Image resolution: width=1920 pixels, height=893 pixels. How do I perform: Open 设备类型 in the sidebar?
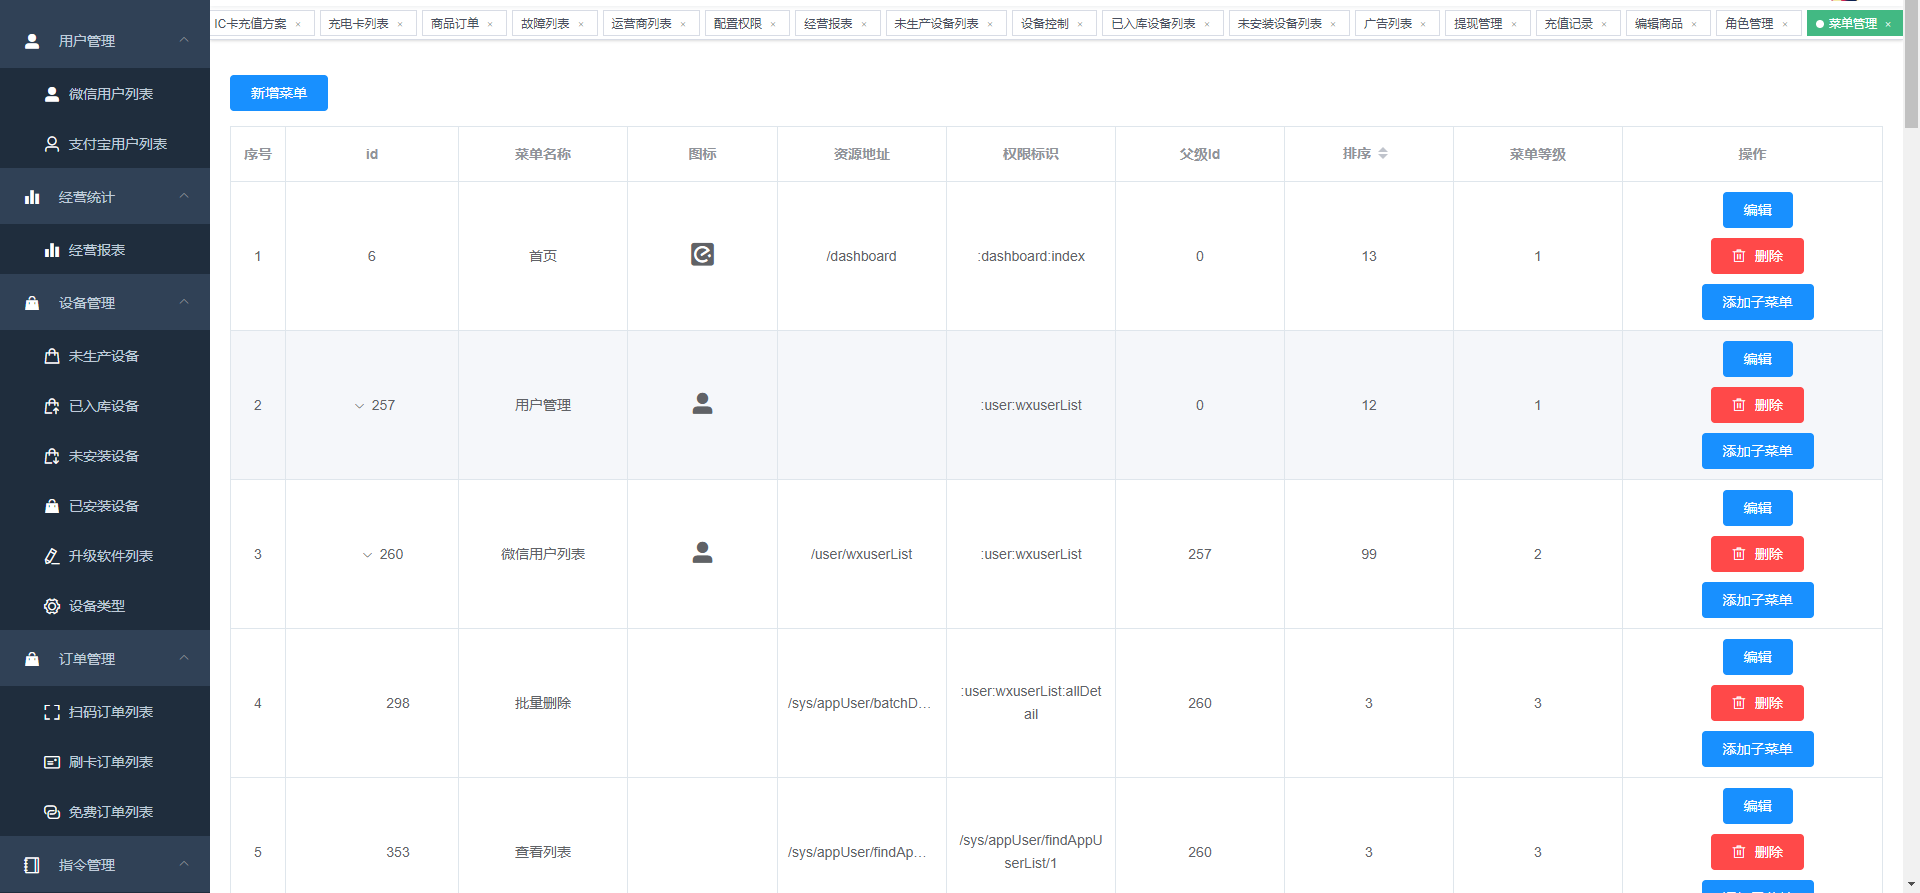point(105,606)
